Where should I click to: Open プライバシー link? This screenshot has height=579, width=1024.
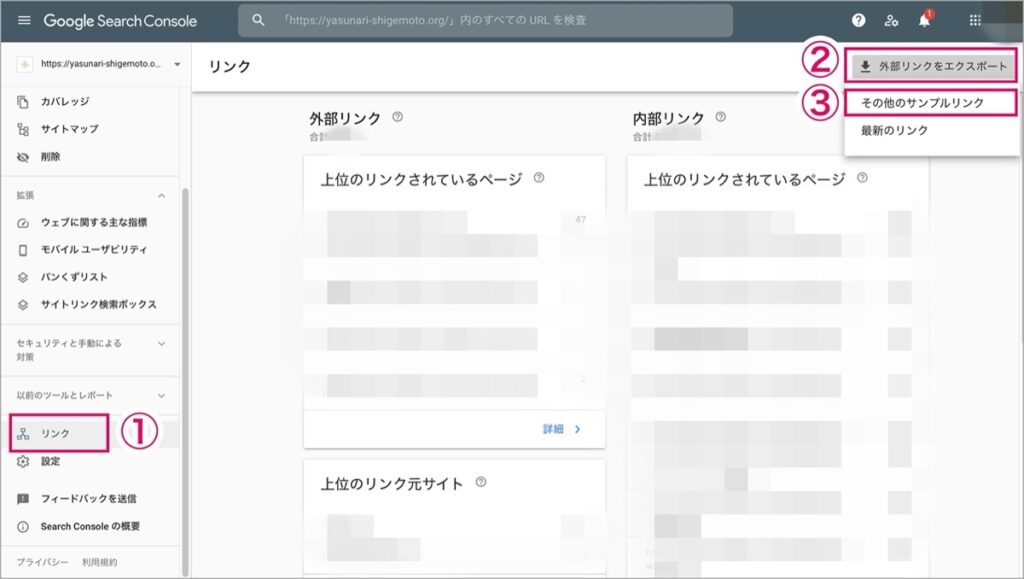(x=42, y=562)
